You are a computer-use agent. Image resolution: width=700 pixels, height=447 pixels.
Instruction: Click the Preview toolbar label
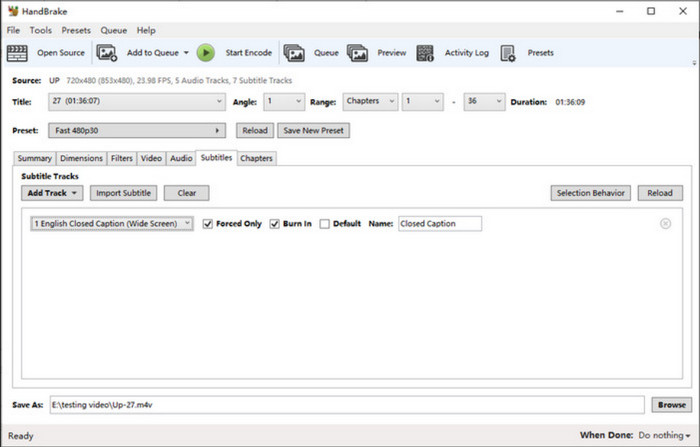click(x=392, y=53)
